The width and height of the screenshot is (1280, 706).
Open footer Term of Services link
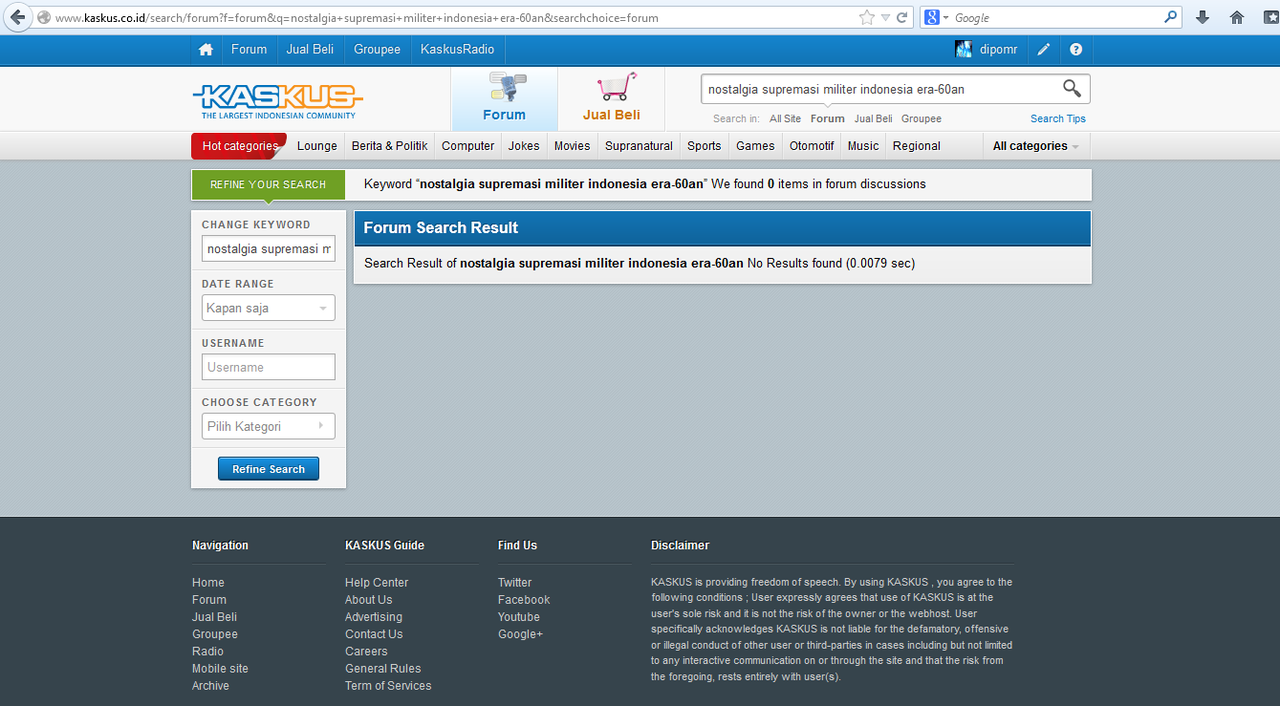pyautogui.click(x=388, y=686)
